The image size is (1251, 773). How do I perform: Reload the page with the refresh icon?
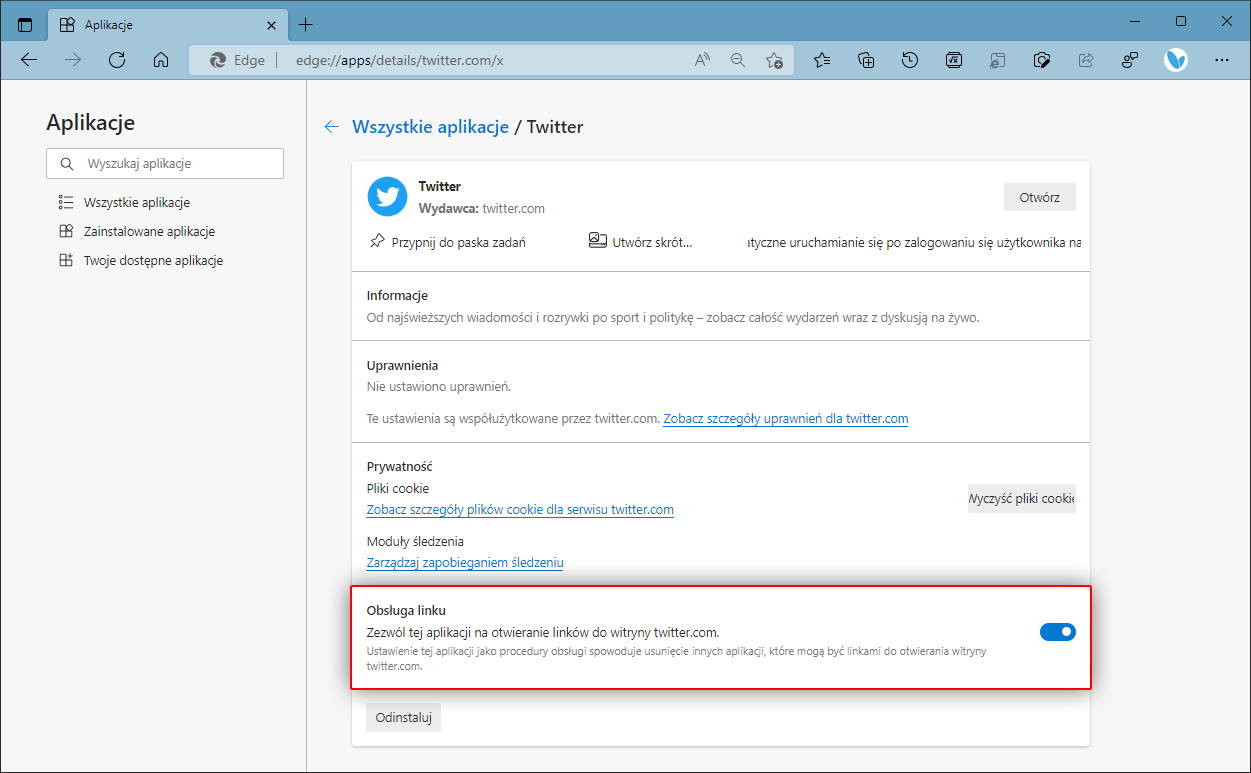pyautogui.click(x=116, y=60)
